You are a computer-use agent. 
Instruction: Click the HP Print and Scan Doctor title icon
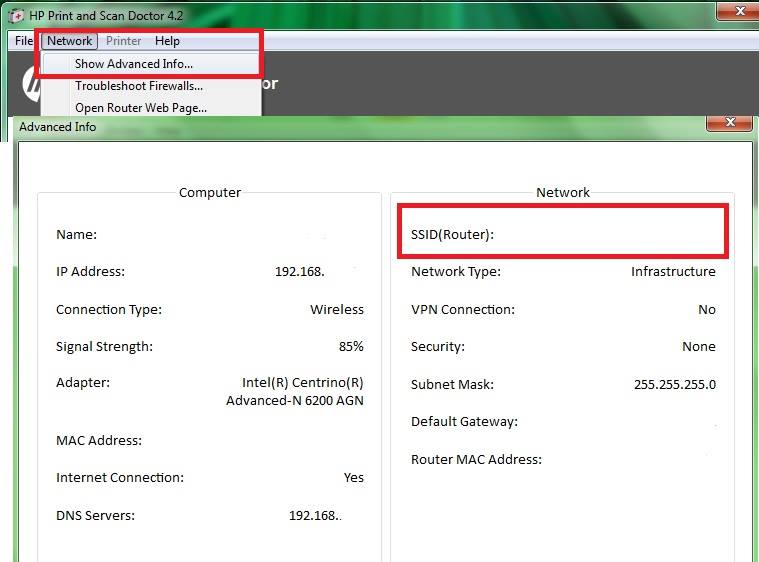[x=16, y=16]
